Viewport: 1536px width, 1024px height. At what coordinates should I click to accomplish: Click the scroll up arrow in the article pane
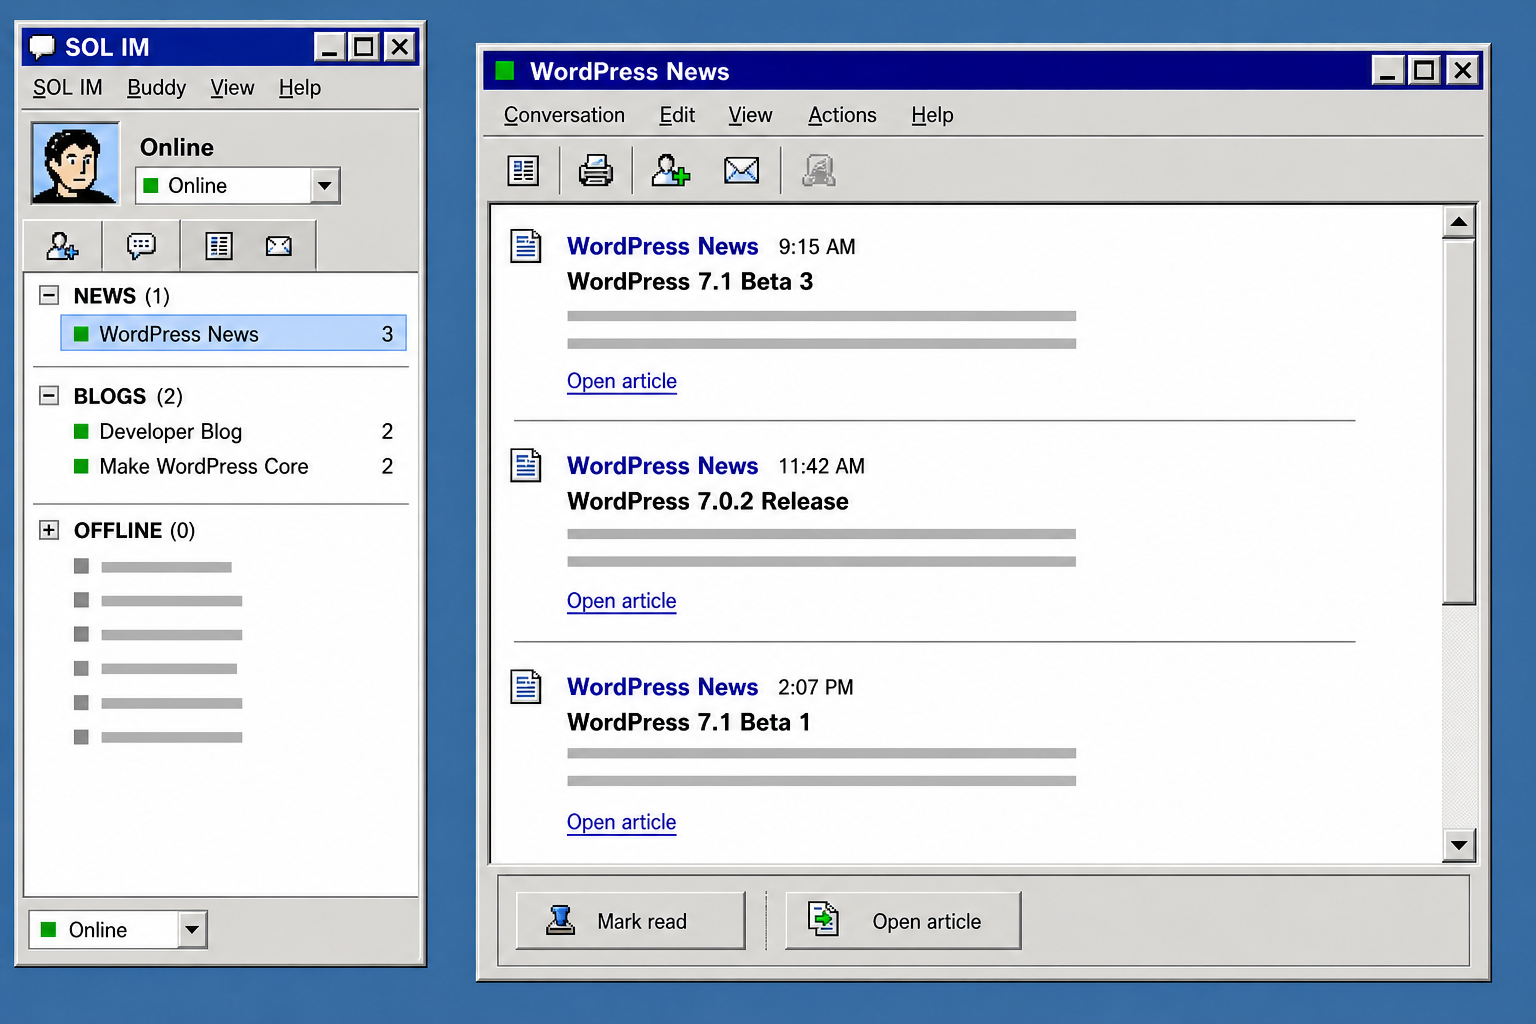[x=1459, y=222]
